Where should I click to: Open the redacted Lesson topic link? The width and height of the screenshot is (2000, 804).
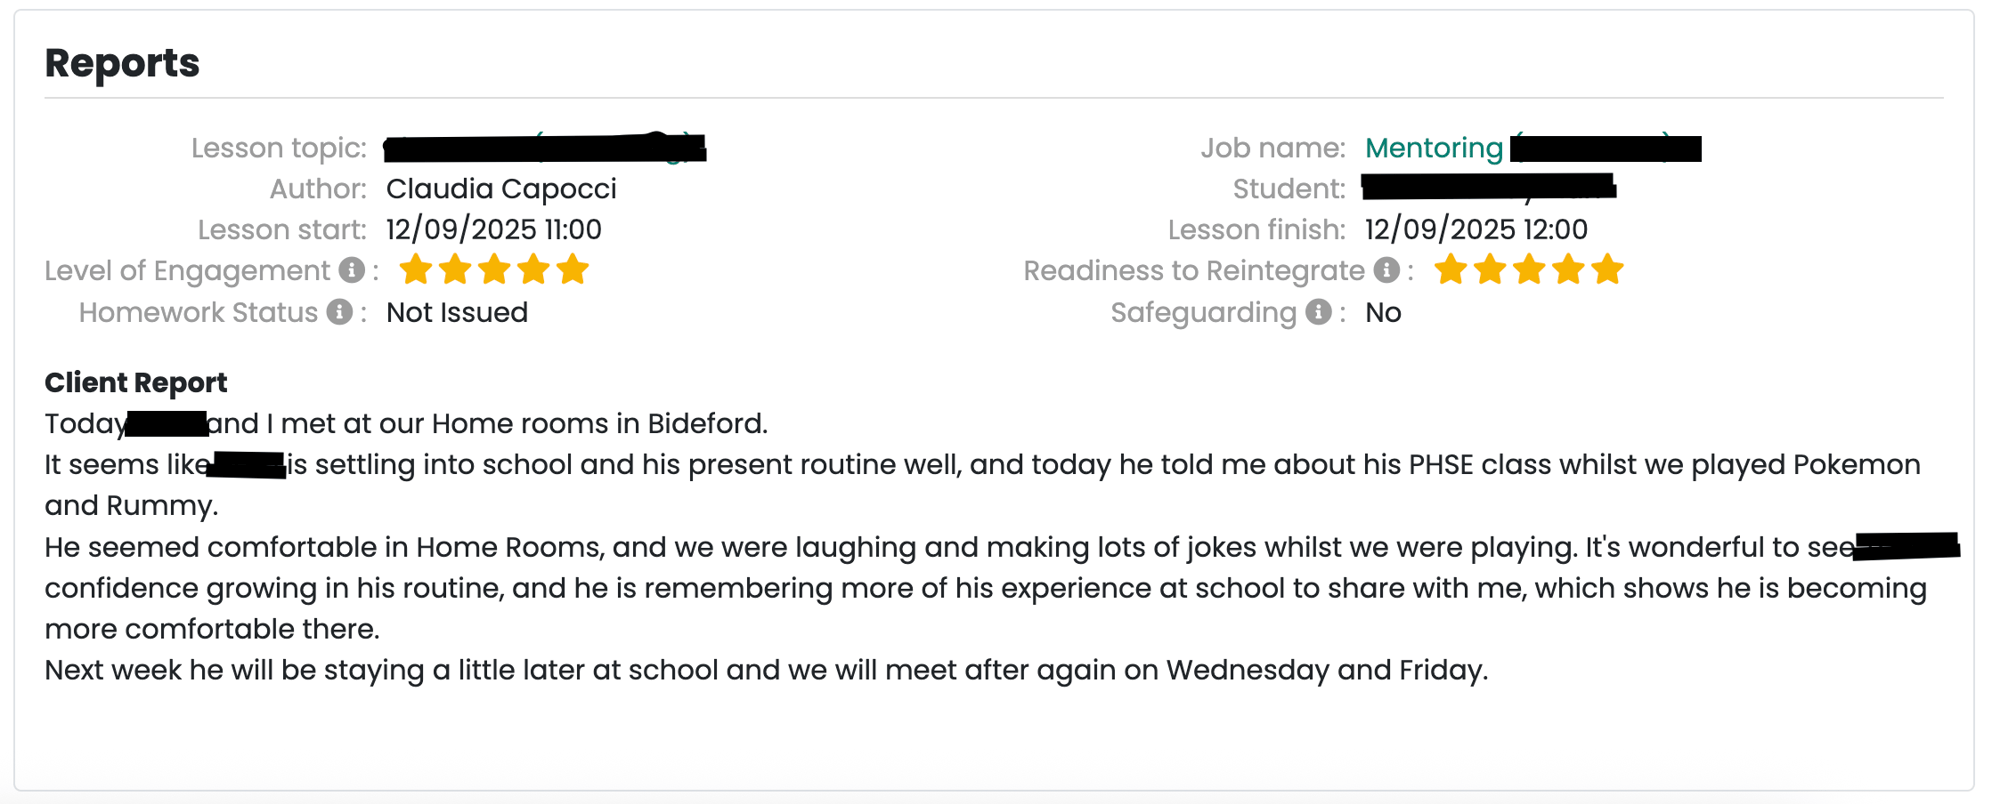coord(545,148)
